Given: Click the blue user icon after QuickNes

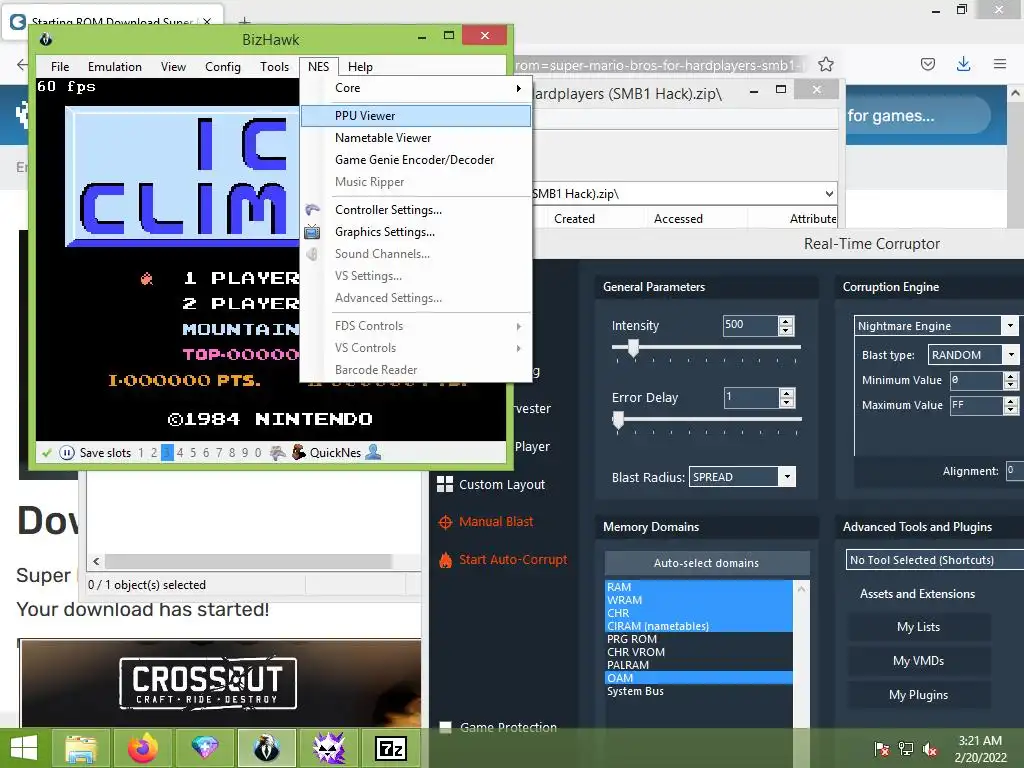Looking at the screenshot, I should pyautogui.click(x=373, y=452).
